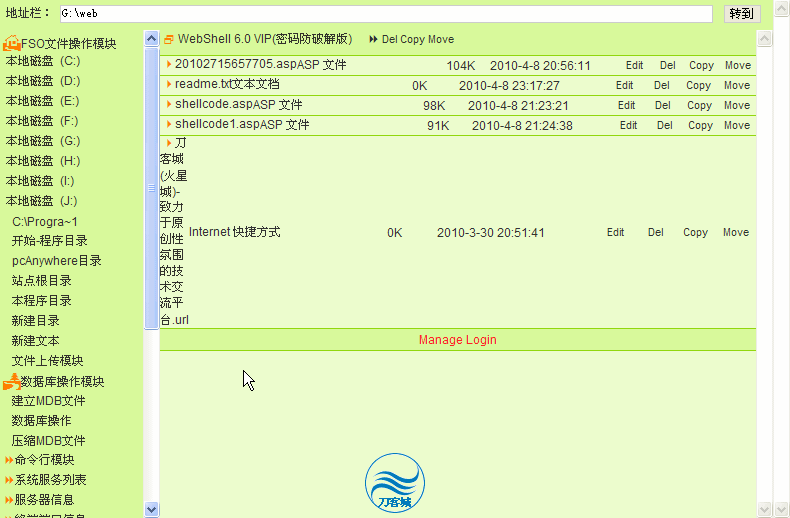Click the left pane scroll-down arrow
The width and height of the screenshot is (790, 518).
(151, 509)
